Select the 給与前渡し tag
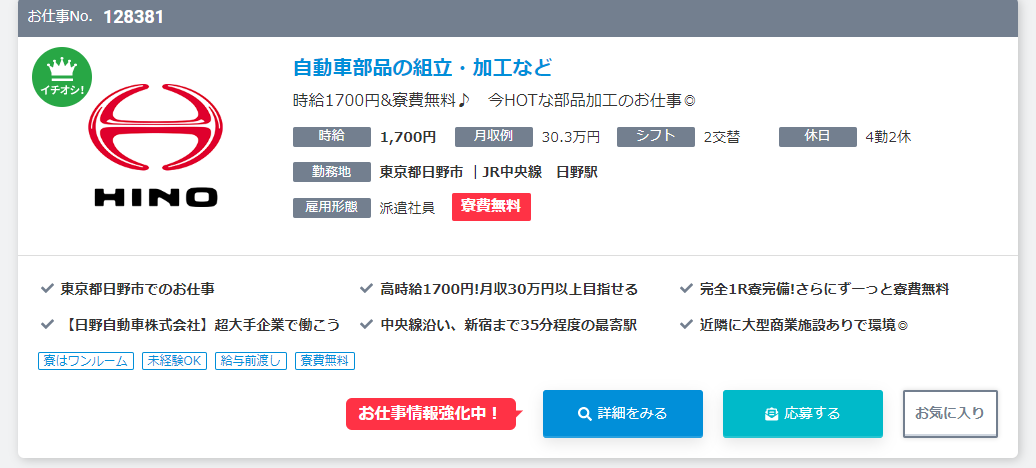The height and width of the screenshot is (468, 1036). pyautogui.click(x=251, y=361)
